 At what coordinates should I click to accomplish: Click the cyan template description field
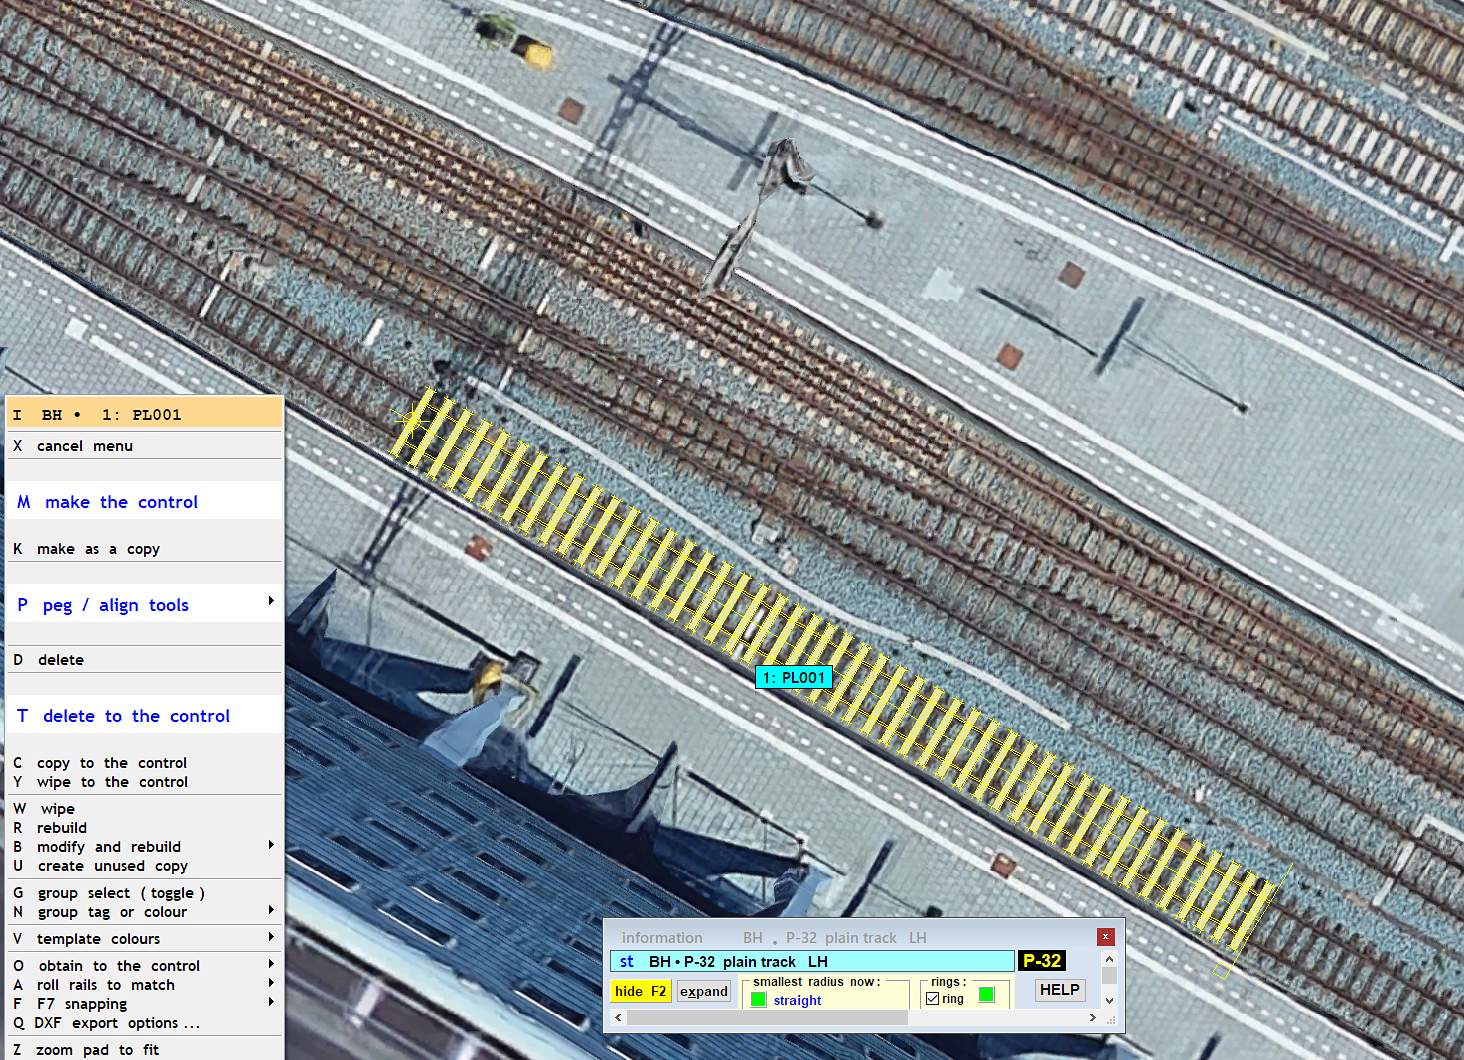click(x=812, y=961)
